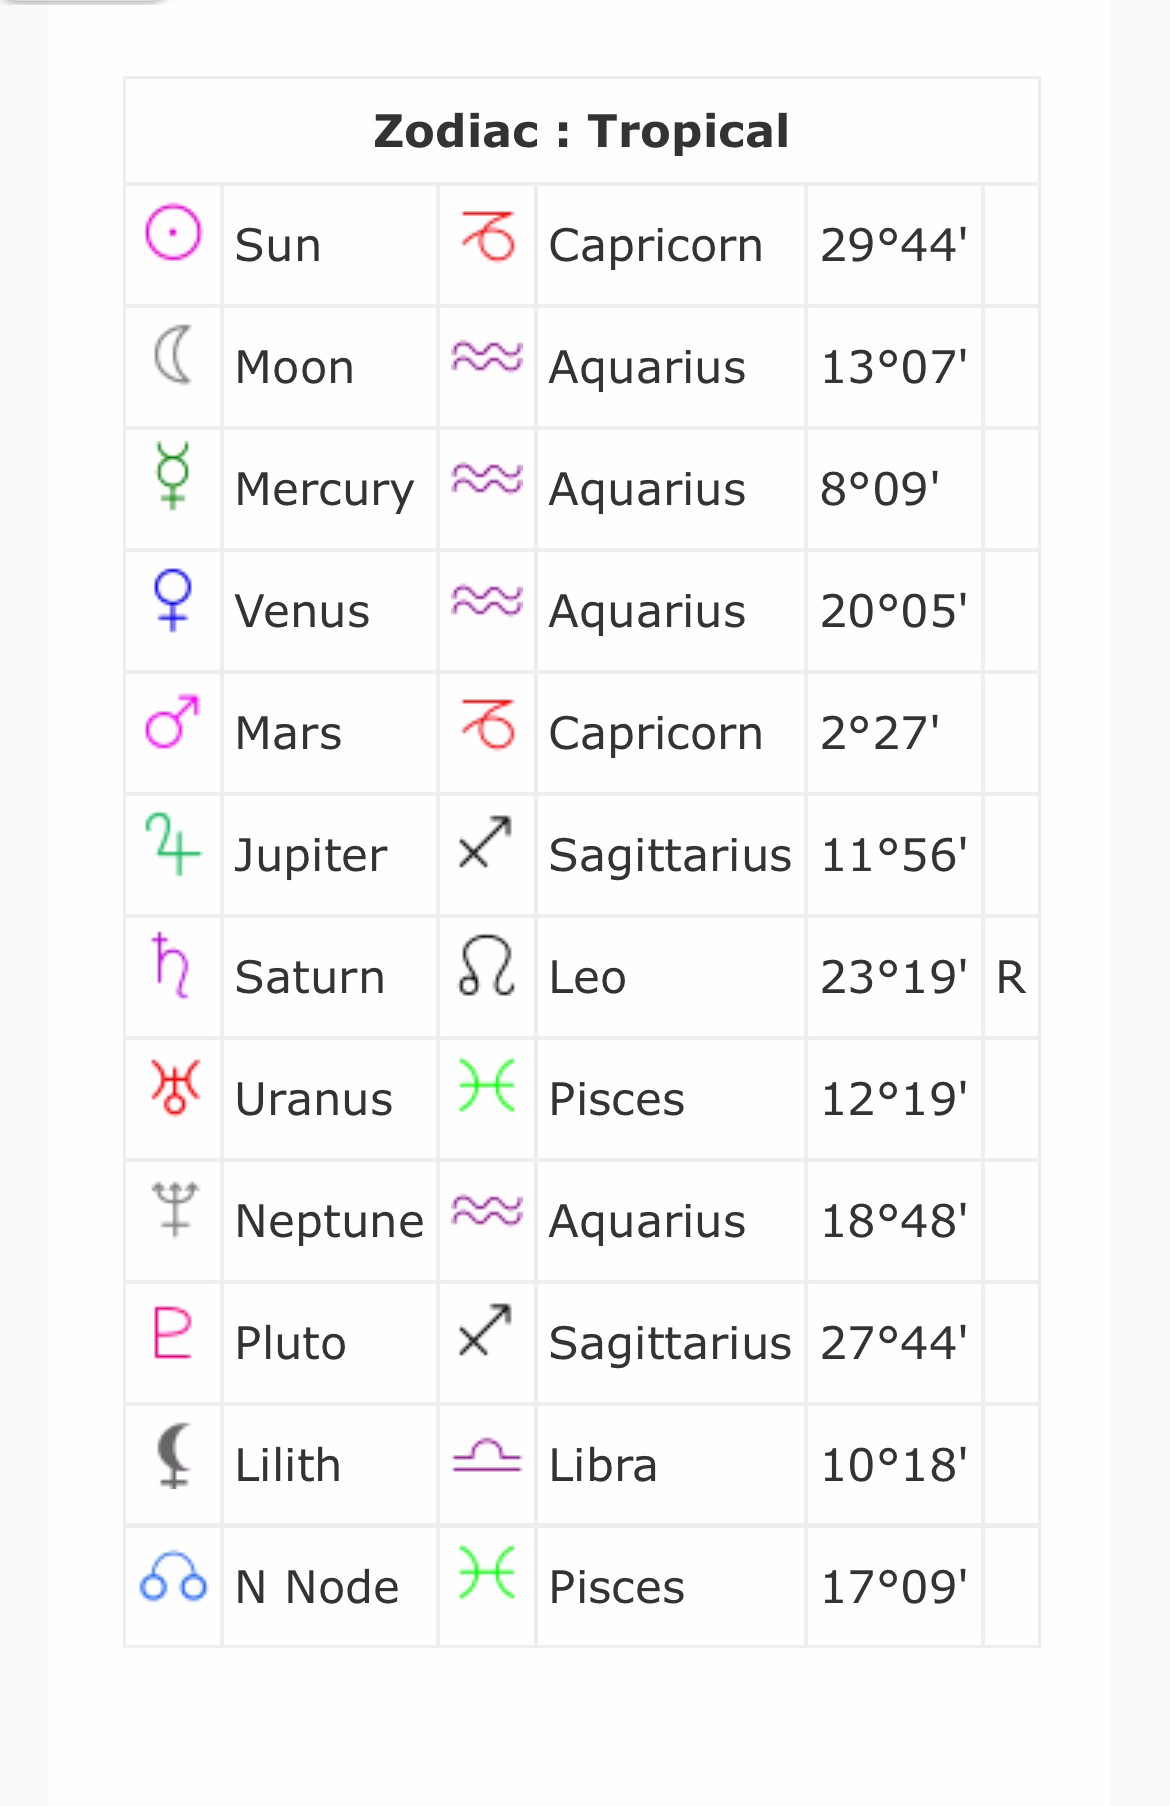Click the Sagittarius label in Jupiter row
Screen dimensions: 1170x1806
(x=669, y=855)
